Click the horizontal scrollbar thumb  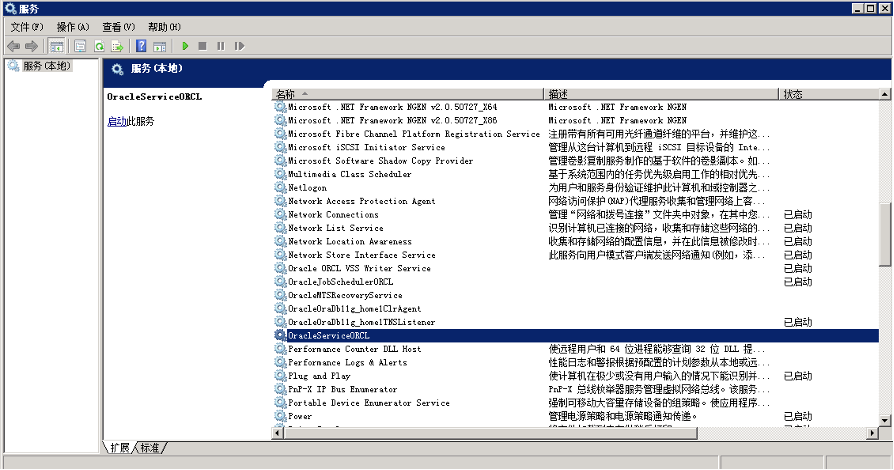tap(490, 433)
